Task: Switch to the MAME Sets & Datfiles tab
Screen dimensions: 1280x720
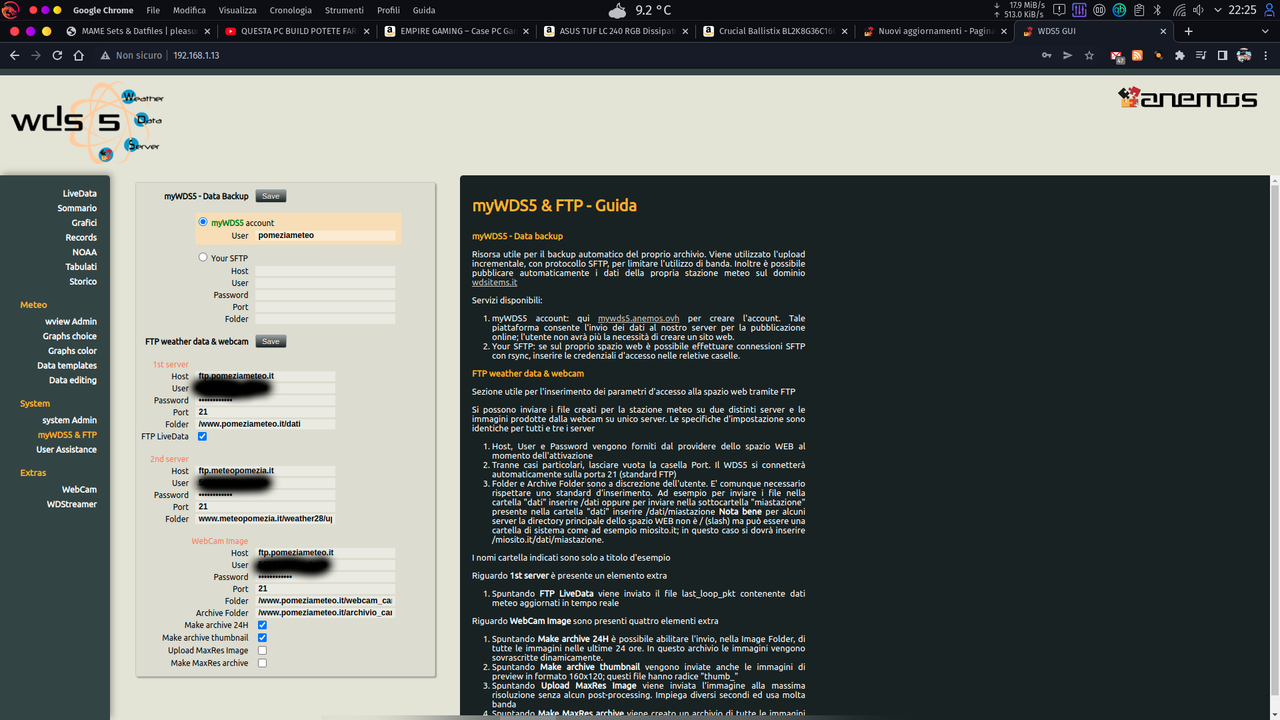Action: [x=140, y=31]
